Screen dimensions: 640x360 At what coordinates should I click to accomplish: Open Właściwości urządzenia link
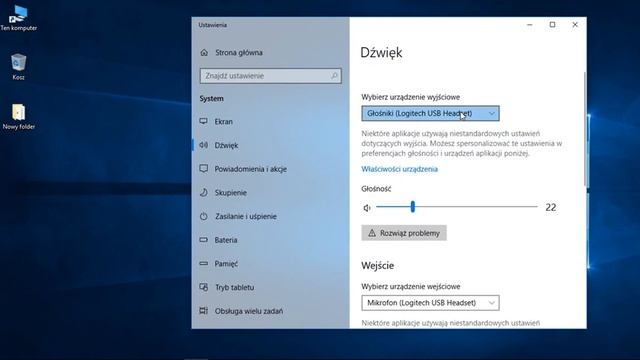[x=399, y=169]
